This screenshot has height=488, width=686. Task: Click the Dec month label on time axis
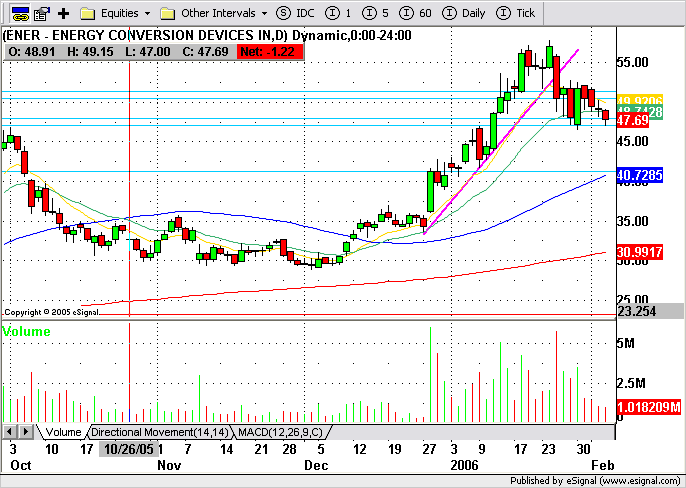316,465
